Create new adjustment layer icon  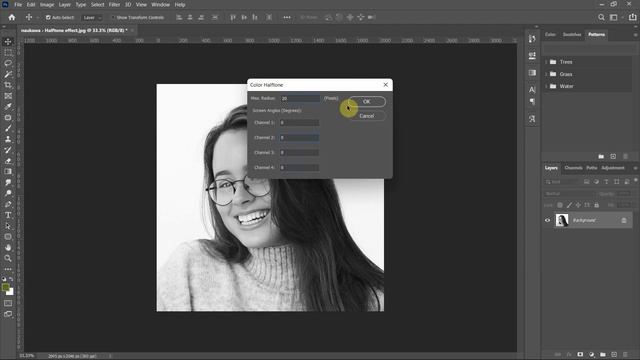(x=591, y=354)
